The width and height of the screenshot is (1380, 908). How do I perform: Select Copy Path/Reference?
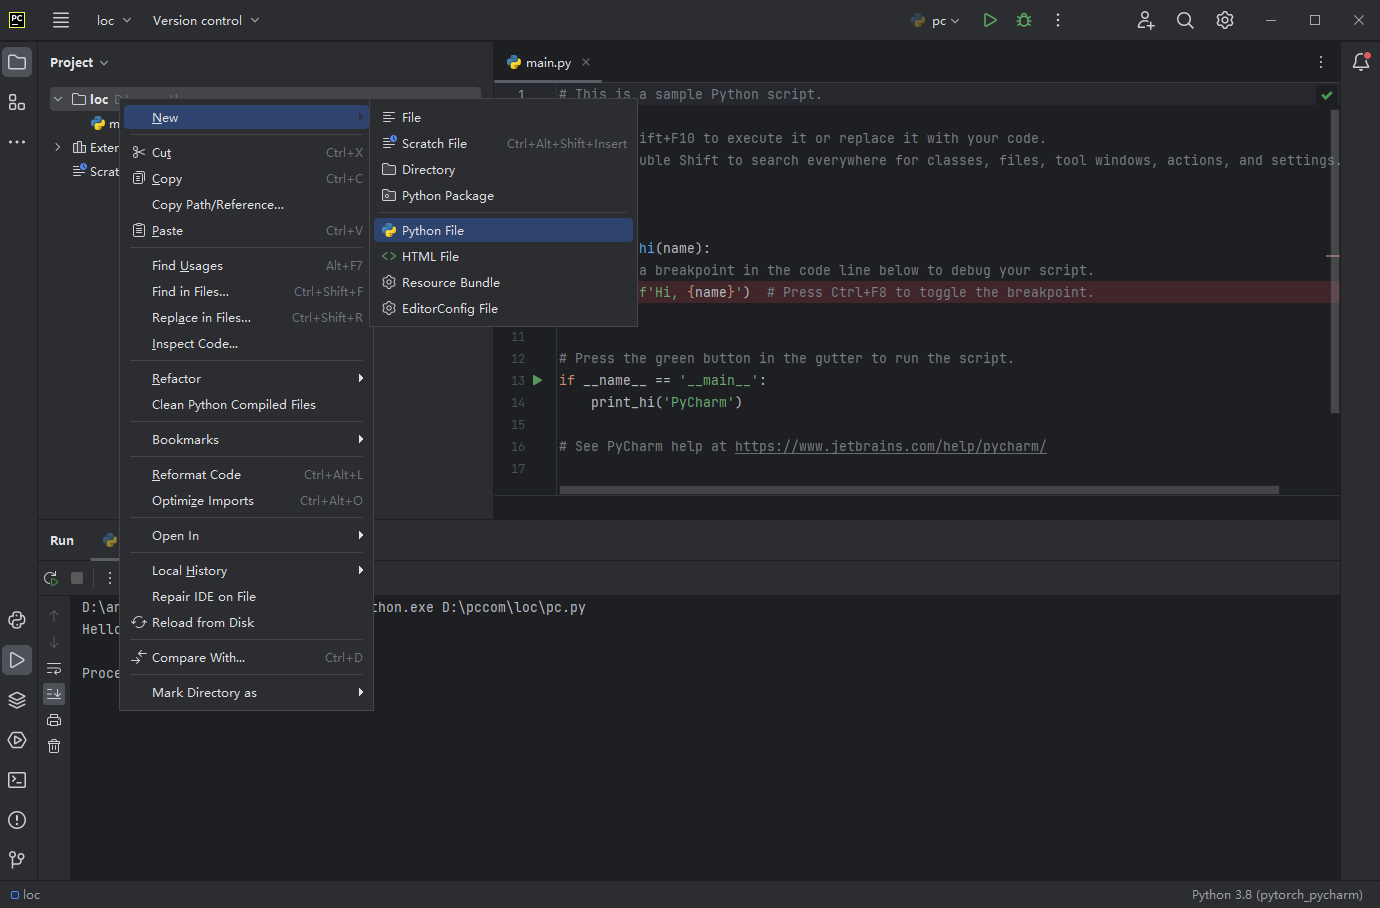tap(246, 205)
